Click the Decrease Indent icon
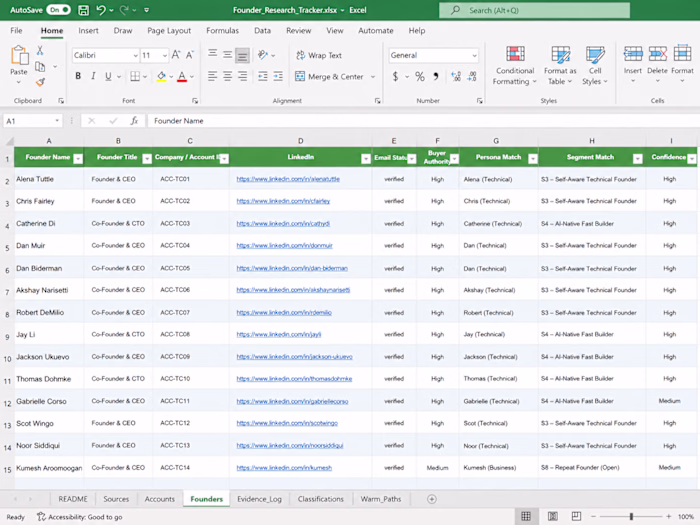700x525 pixels. 263,76
